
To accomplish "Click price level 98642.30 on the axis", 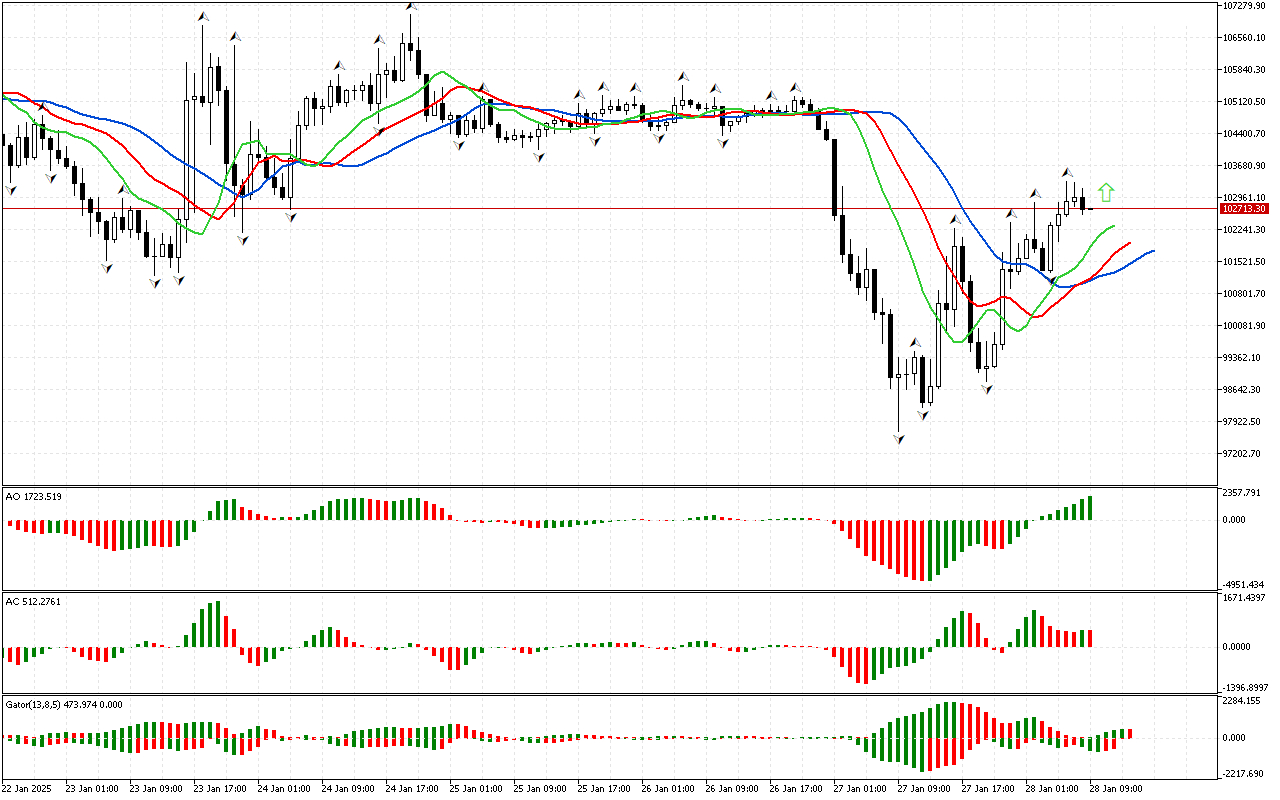I will (x=1243, y=390).
